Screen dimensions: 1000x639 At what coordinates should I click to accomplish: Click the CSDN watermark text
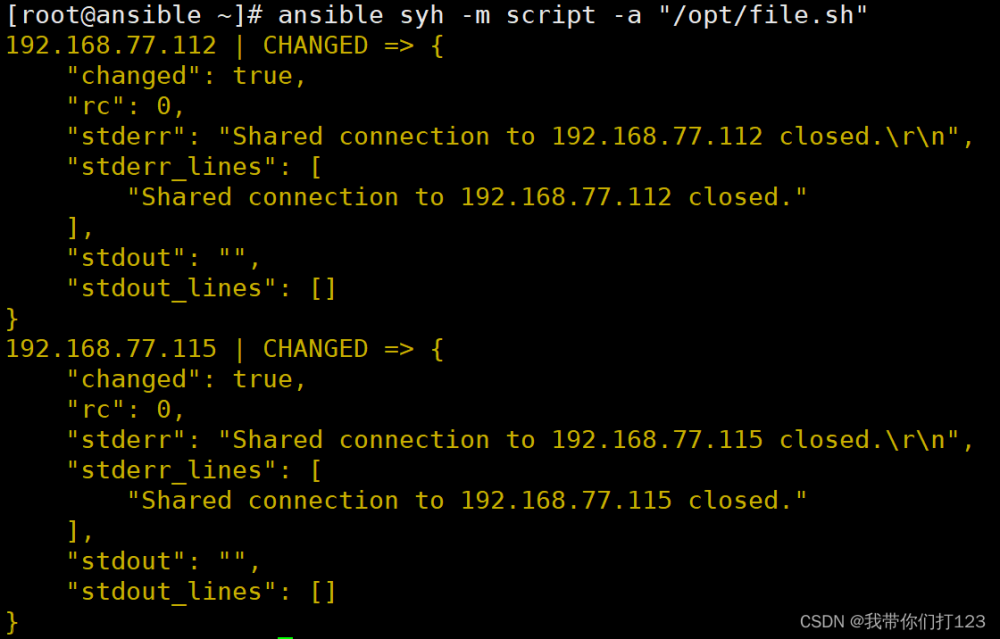[892, 621]
